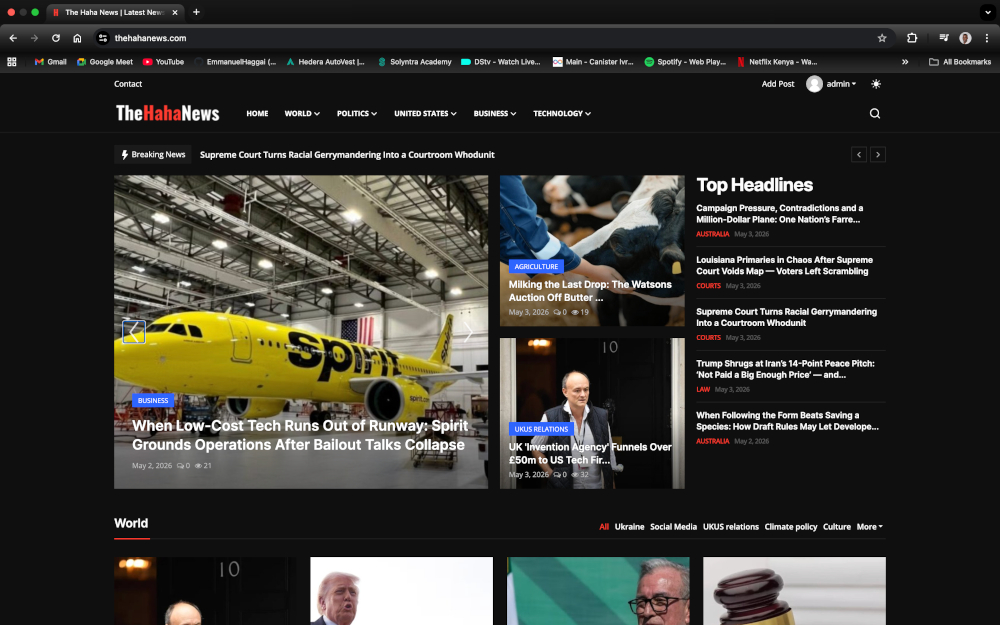Open the apps grid in bookmarks bar
This screenshot has width=1000, height=625.
[x=11, y=62]
